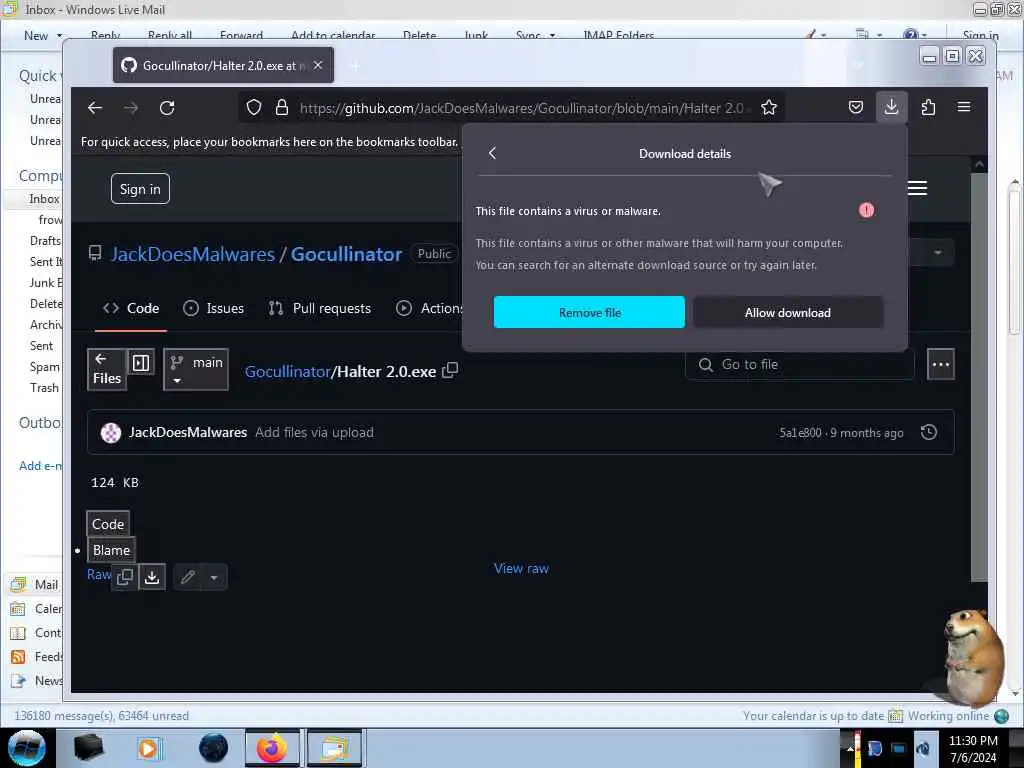Click the three-dots more file actions button

coord(940,364)
